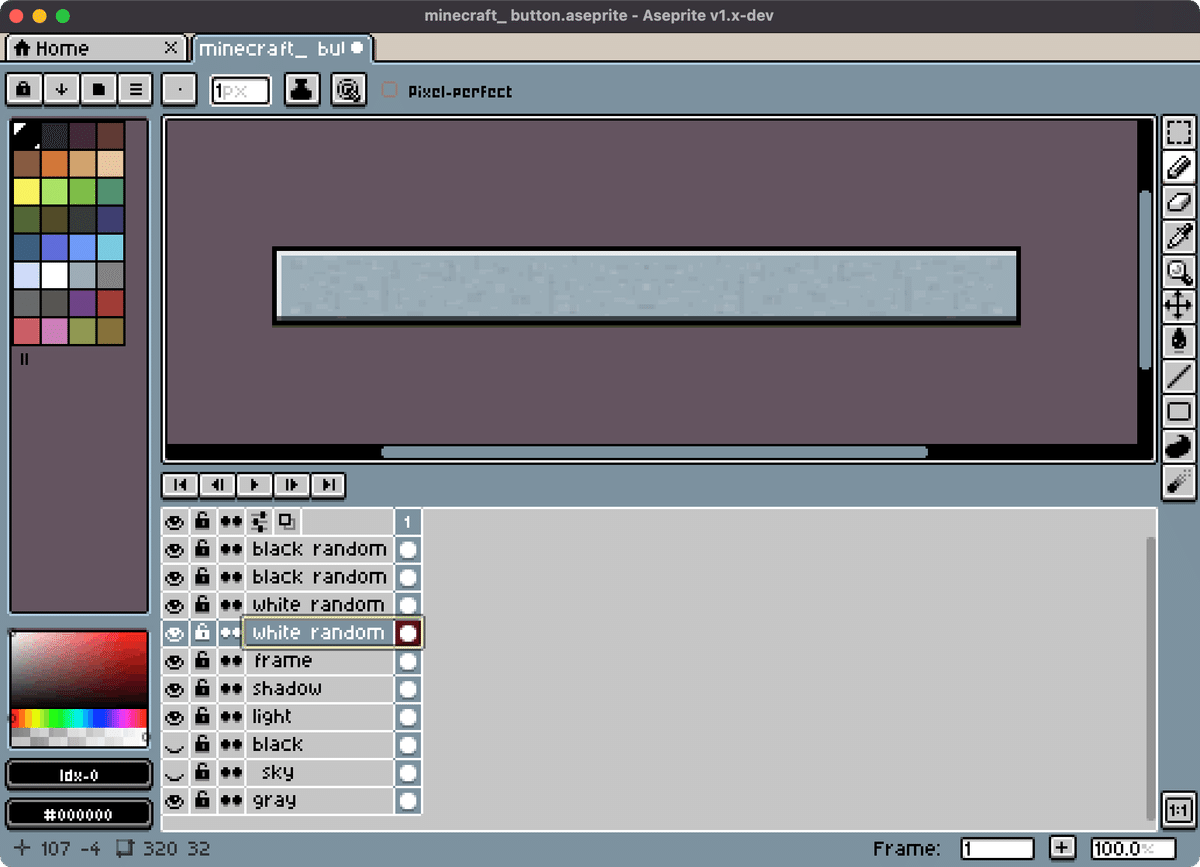Show the hidden black layer
This screenshot has width=1200, height=867.
click(x=175, y=745)
